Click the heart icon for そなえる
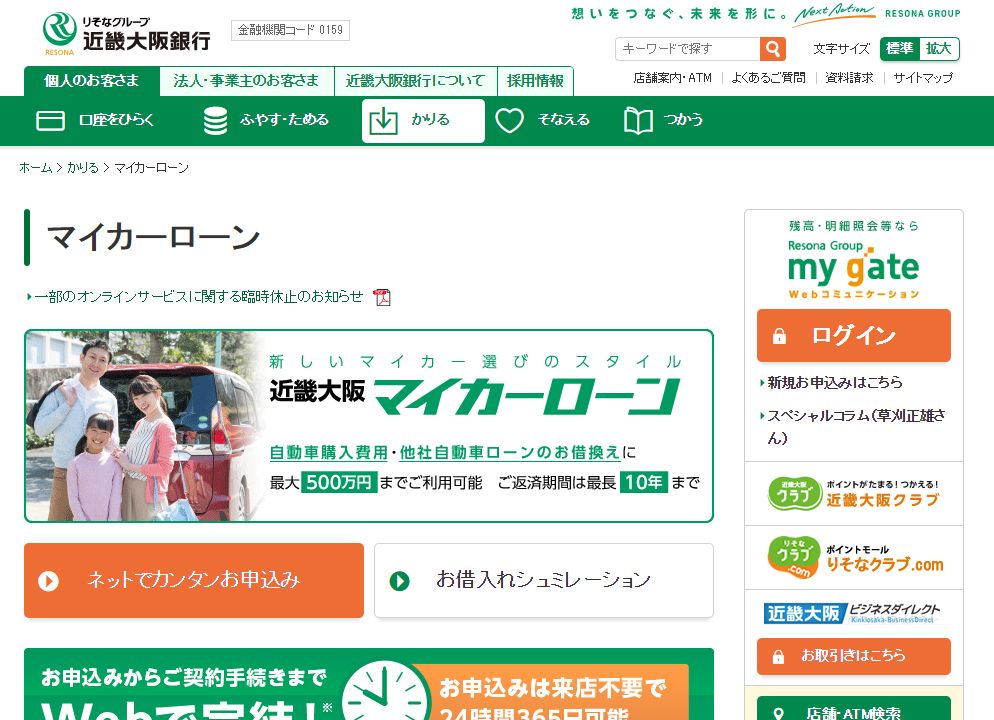Image resolution: width=994 pixels, height=720 pixels. 509,120
